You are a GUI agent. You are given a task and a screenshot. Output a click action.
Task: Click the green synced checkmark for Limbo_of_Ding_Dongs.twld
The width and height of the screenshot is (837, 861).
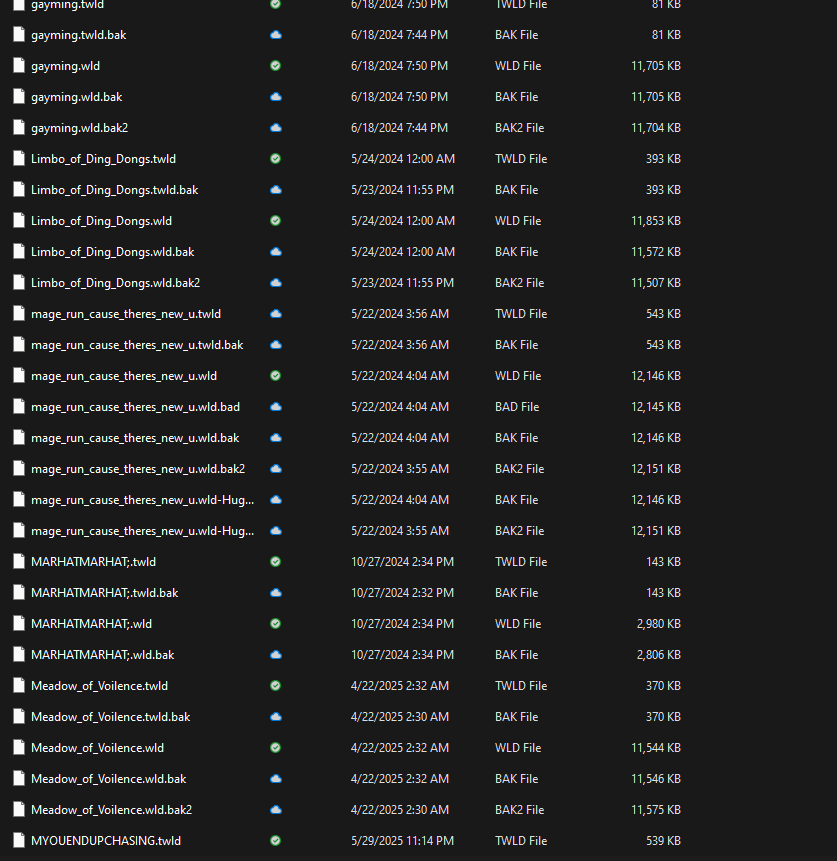click(276, 159)
